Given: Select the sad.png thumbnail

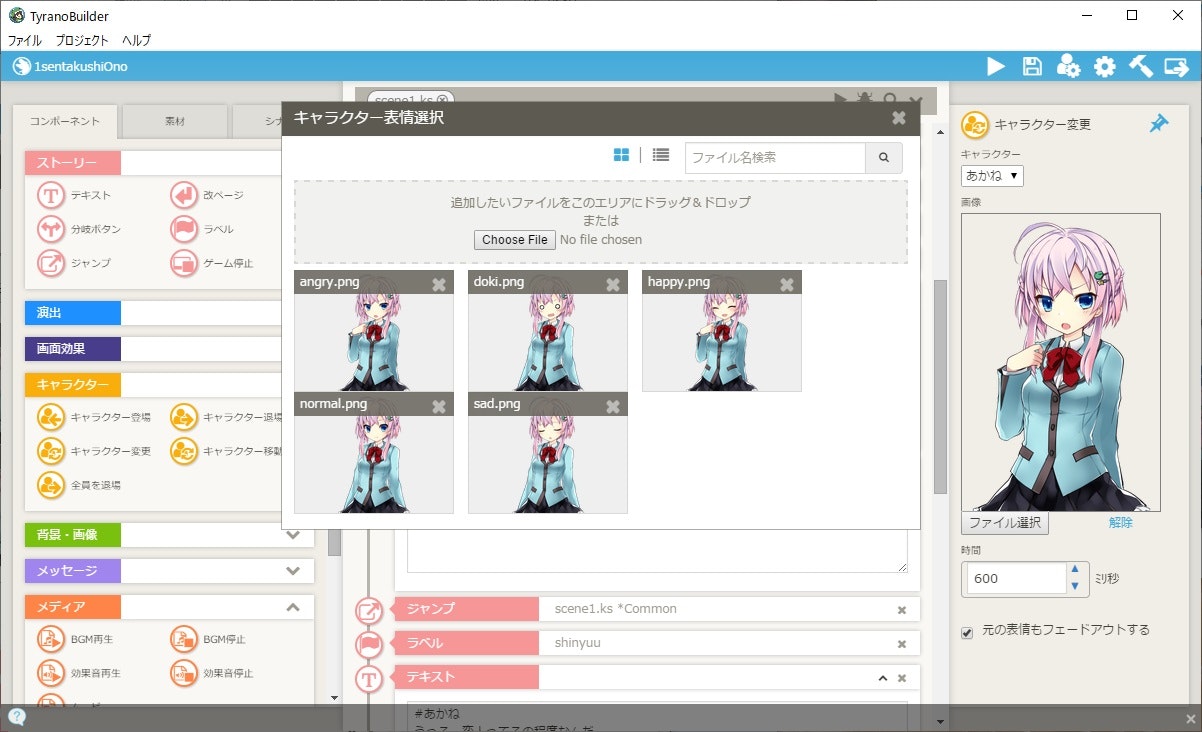Looking at the screenshot, I should click(x=548, y=452).
